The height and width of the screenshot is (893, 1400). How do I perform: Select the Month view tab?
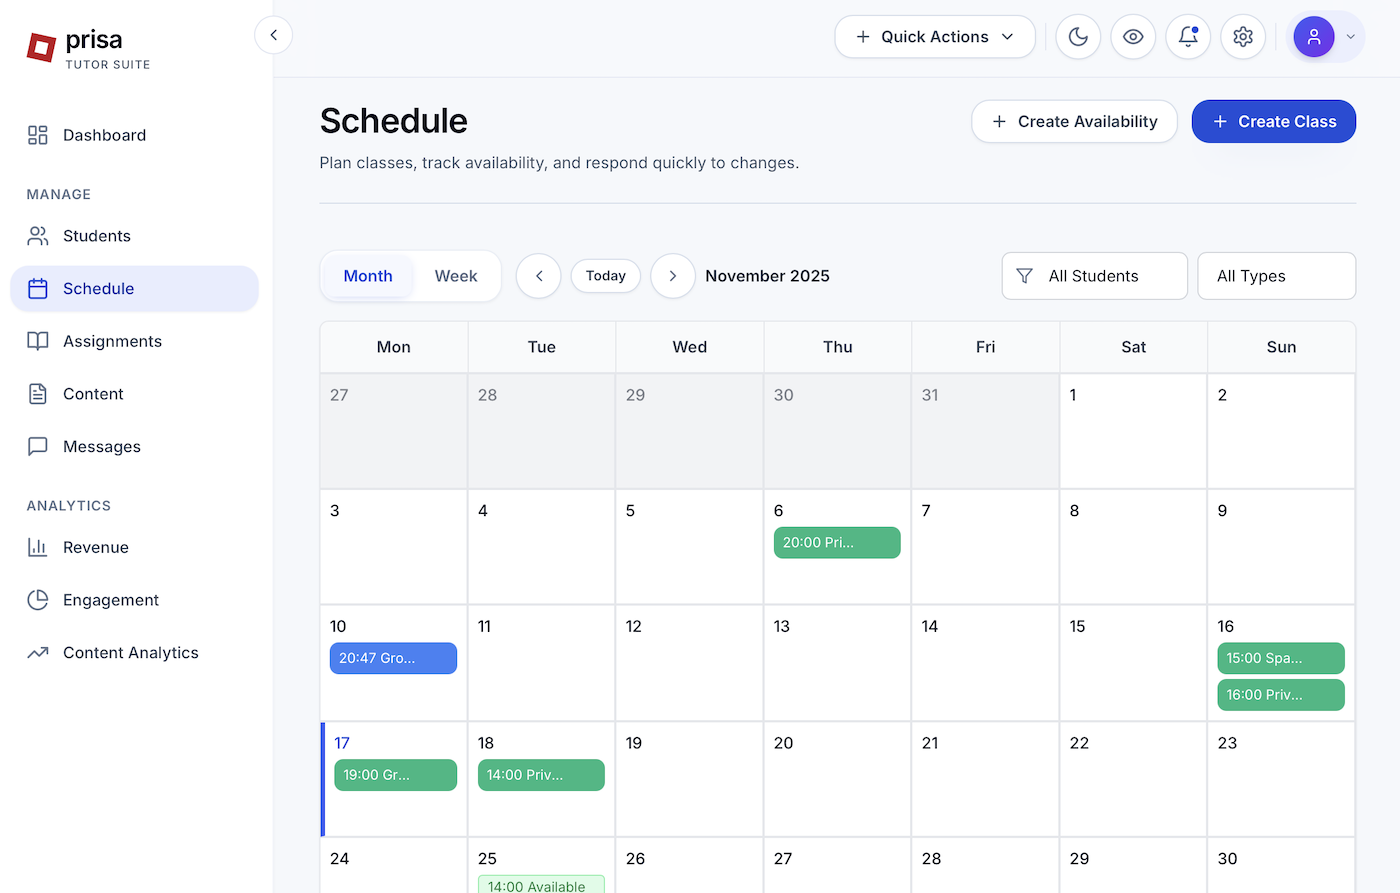(367, 275)
